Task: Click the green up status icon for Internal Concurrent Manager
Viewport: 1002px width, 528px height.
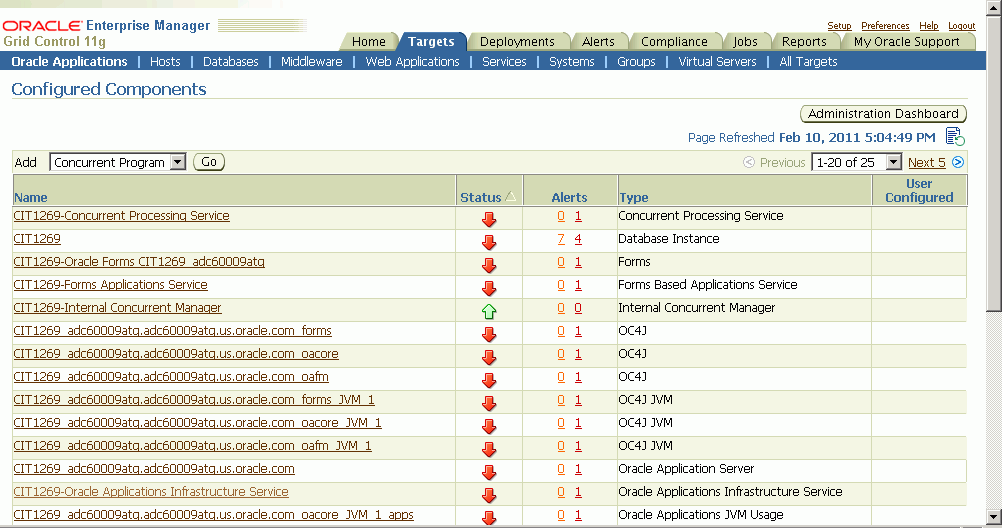Action: pos(489,311)
